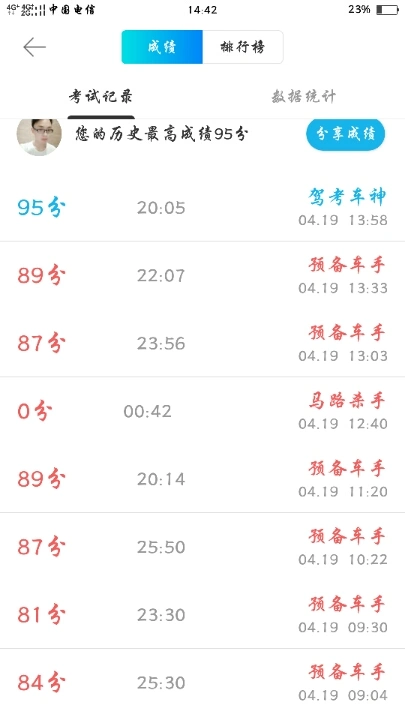Viewport: 405px width, 720px height.
Task: Tap the back arrow icon
Action: click(34, 47)
